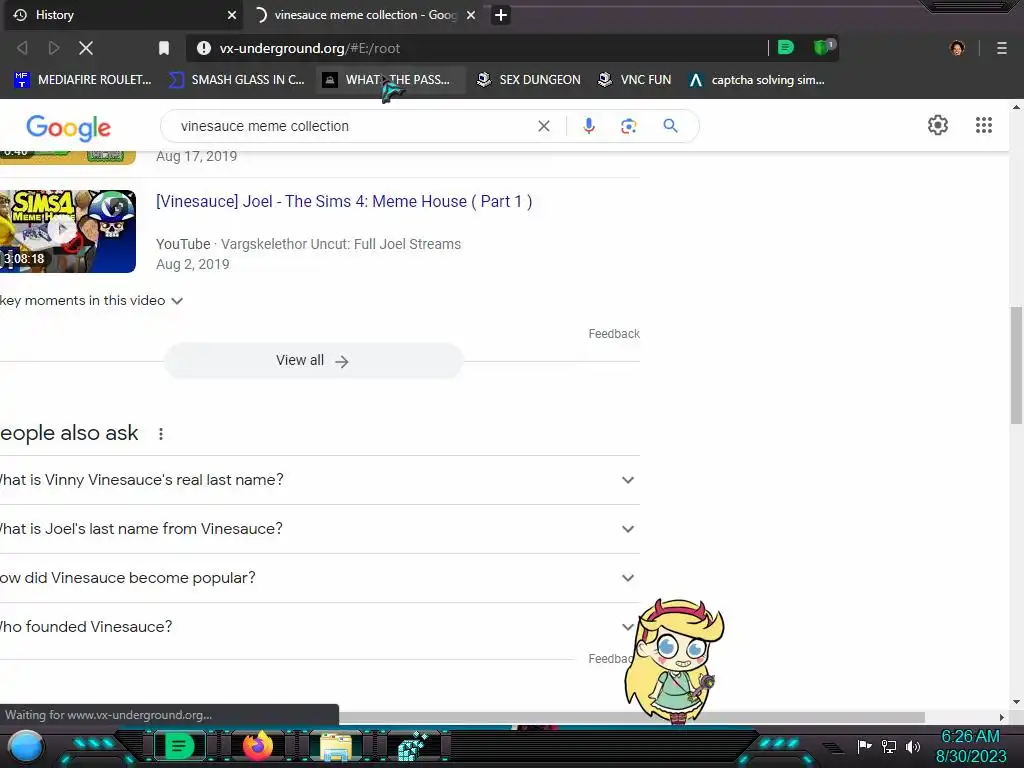The image size is (1024, 768).
Task: Open Action Center flag icon
Action: tap(865, 746)
